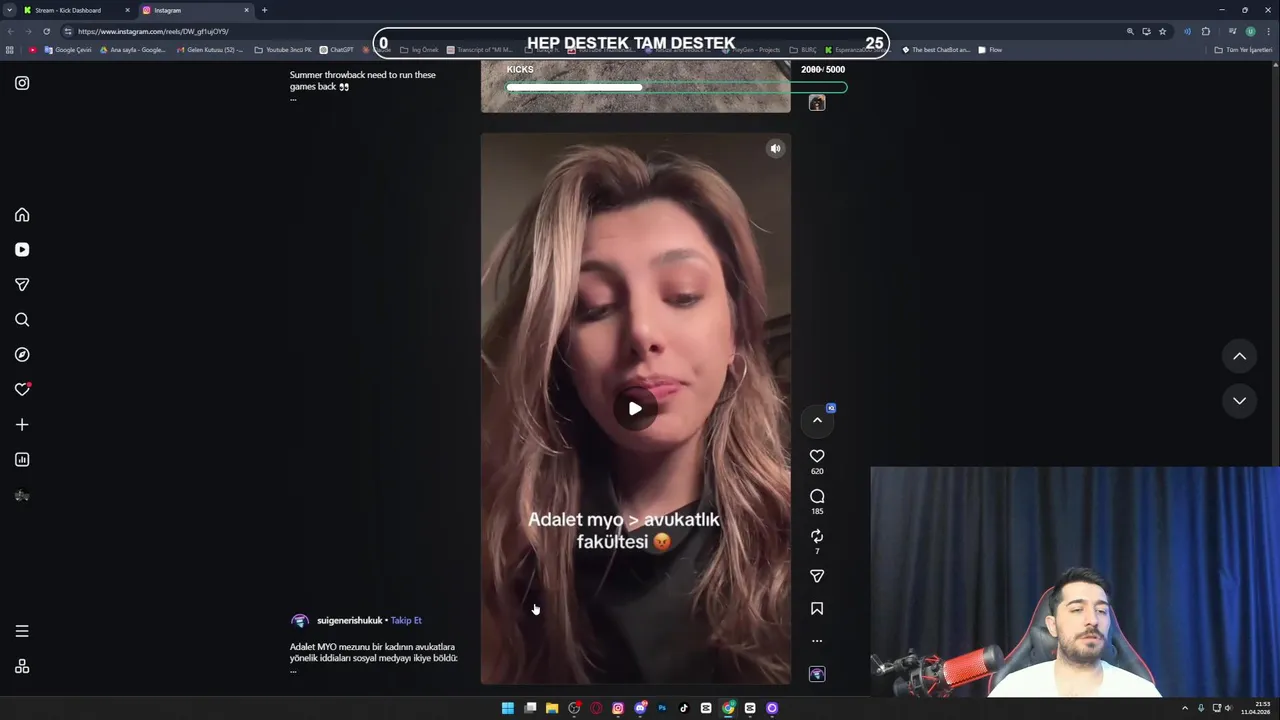Viewport: 1280px width, 720px height.
Task: Open Reels in the left sidebar
Action: click(x=22, y=250)
